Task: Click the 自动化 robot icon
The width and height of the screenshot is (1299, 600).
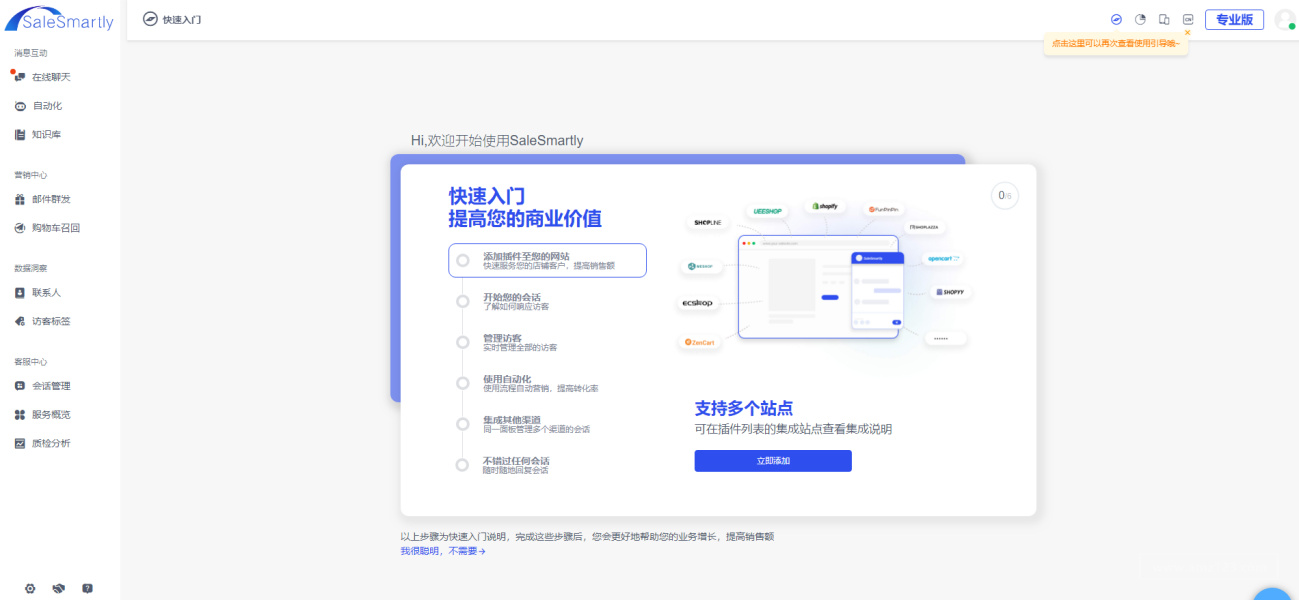Action: click(x=20, y=106)
